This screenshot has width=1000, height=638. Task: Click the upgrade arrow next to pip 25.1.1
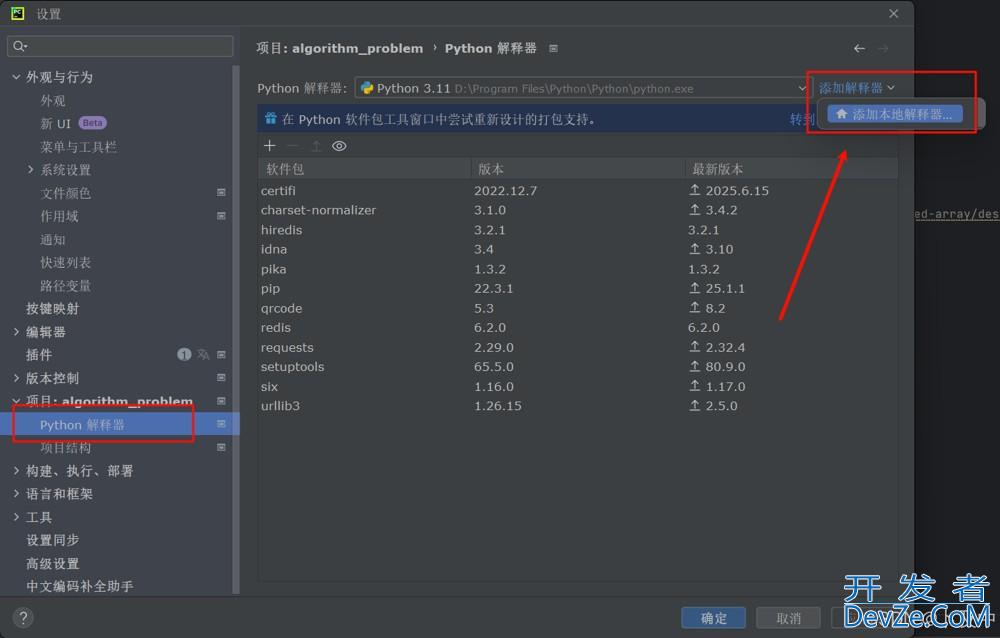pyautogui.click(x=695, y=288)
